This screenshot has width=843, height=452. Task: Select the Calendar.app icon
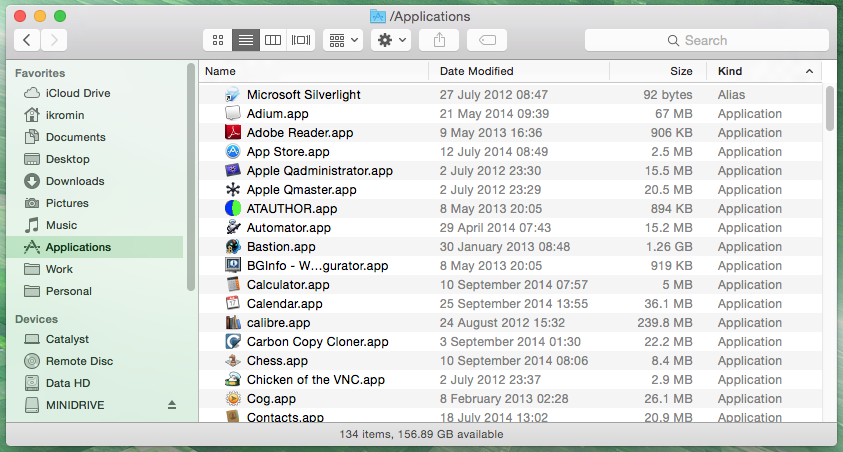233,304
